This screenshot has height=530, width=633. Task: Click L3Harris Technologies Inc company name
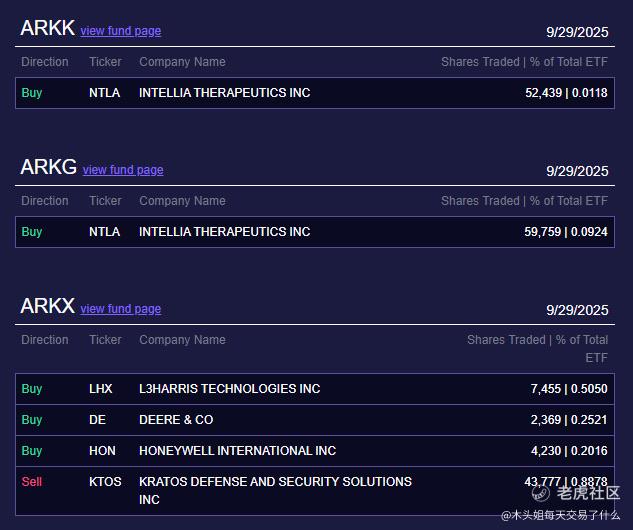229,389
